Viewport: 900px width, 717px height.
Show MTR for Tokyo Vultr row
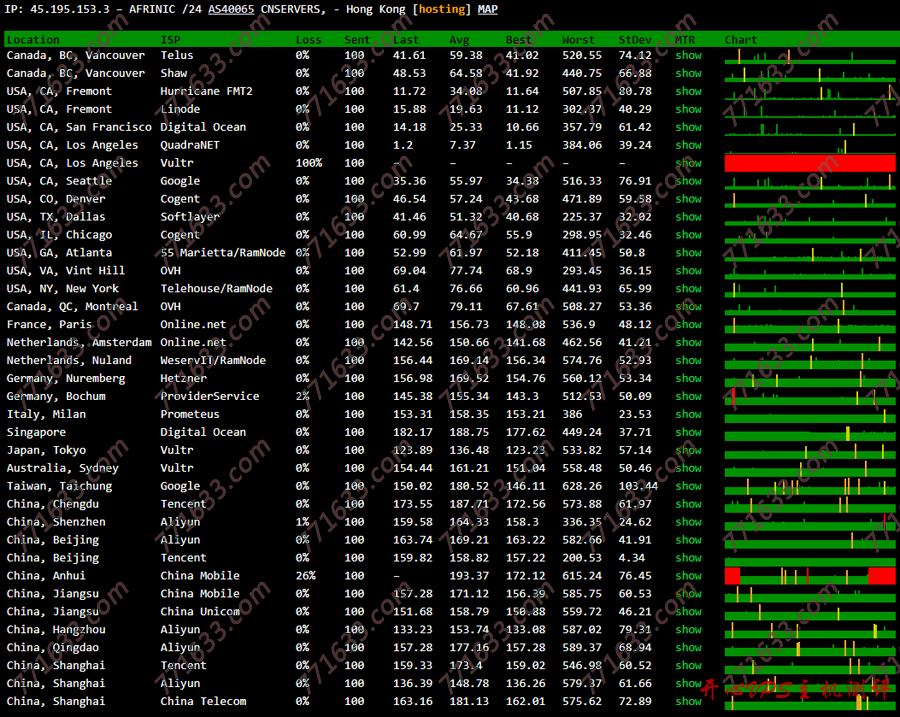688,450
